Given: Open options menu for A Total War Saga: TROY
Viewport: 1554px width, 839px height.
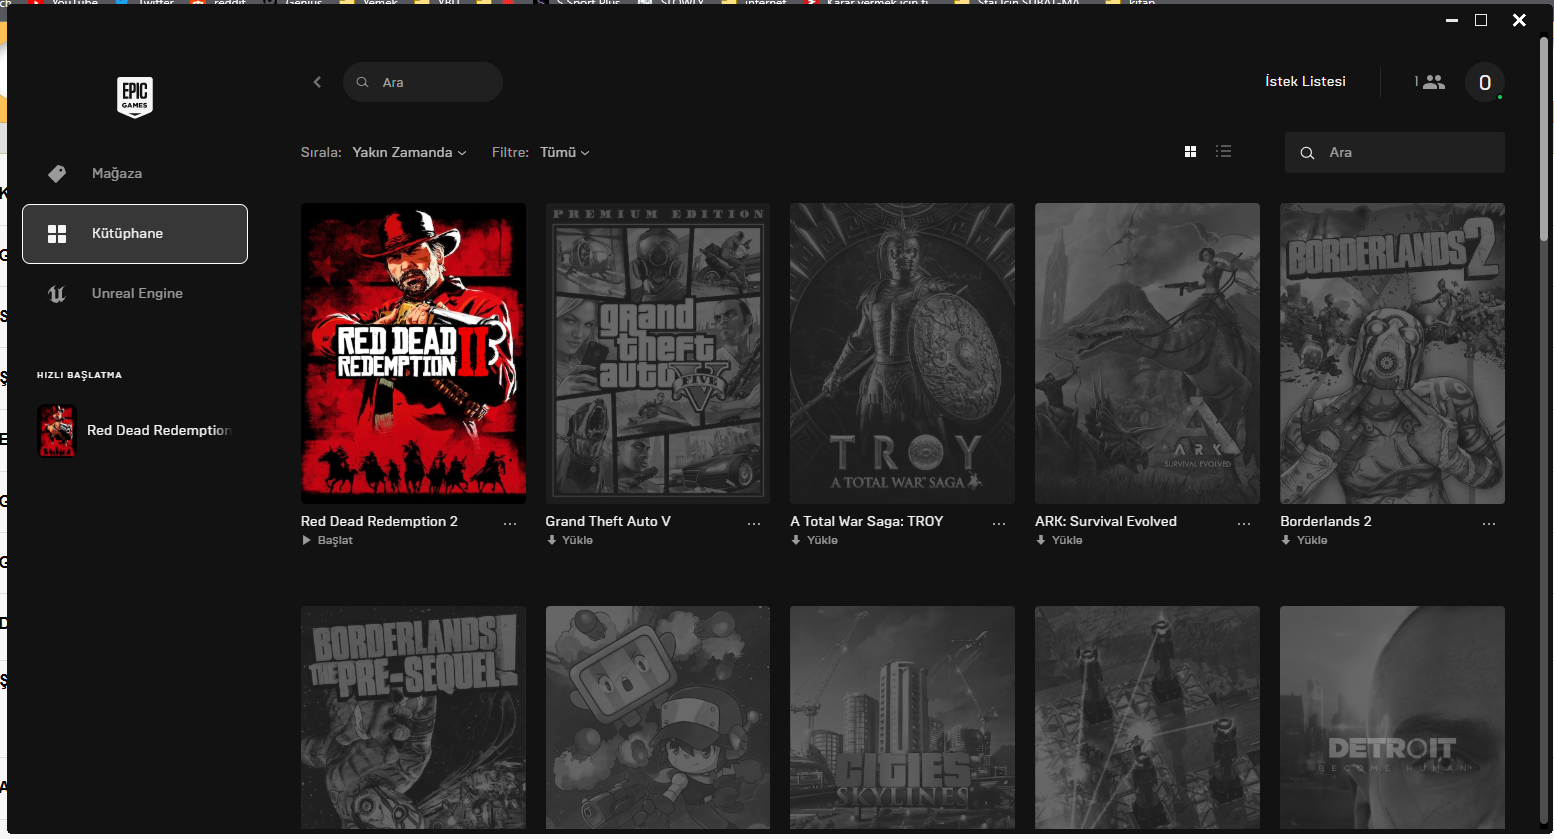Looking at the screenshot, I should pyautogui.click(x=999, y=523).
